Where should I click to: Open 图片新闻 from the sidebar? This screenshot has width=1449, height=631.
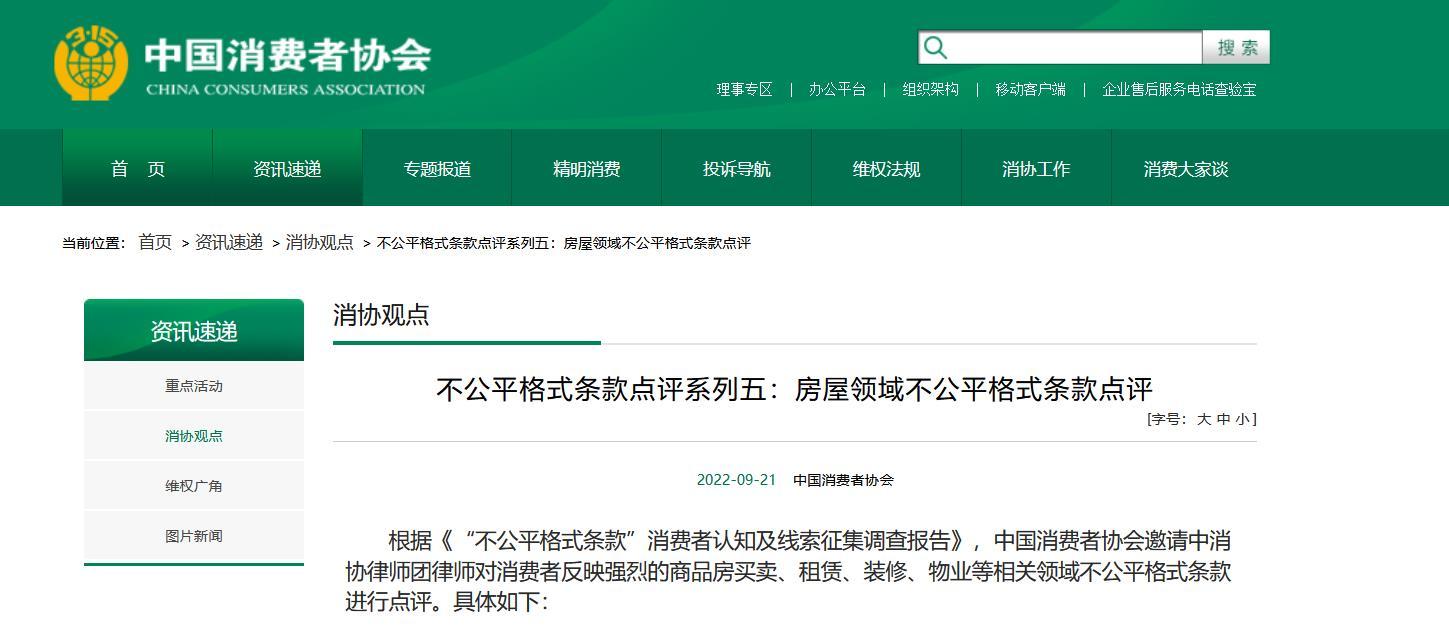coord(193,535)
